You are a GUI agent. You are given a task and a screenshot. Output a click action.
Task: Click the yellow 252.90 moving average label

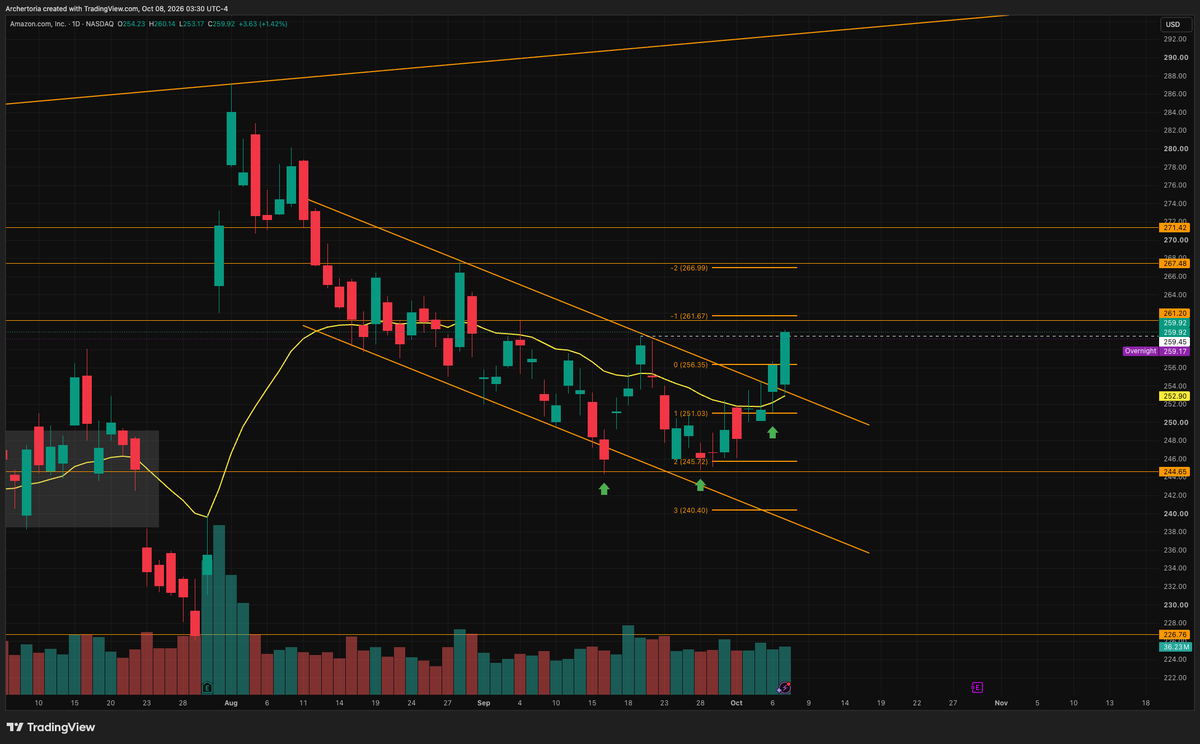1175,396
